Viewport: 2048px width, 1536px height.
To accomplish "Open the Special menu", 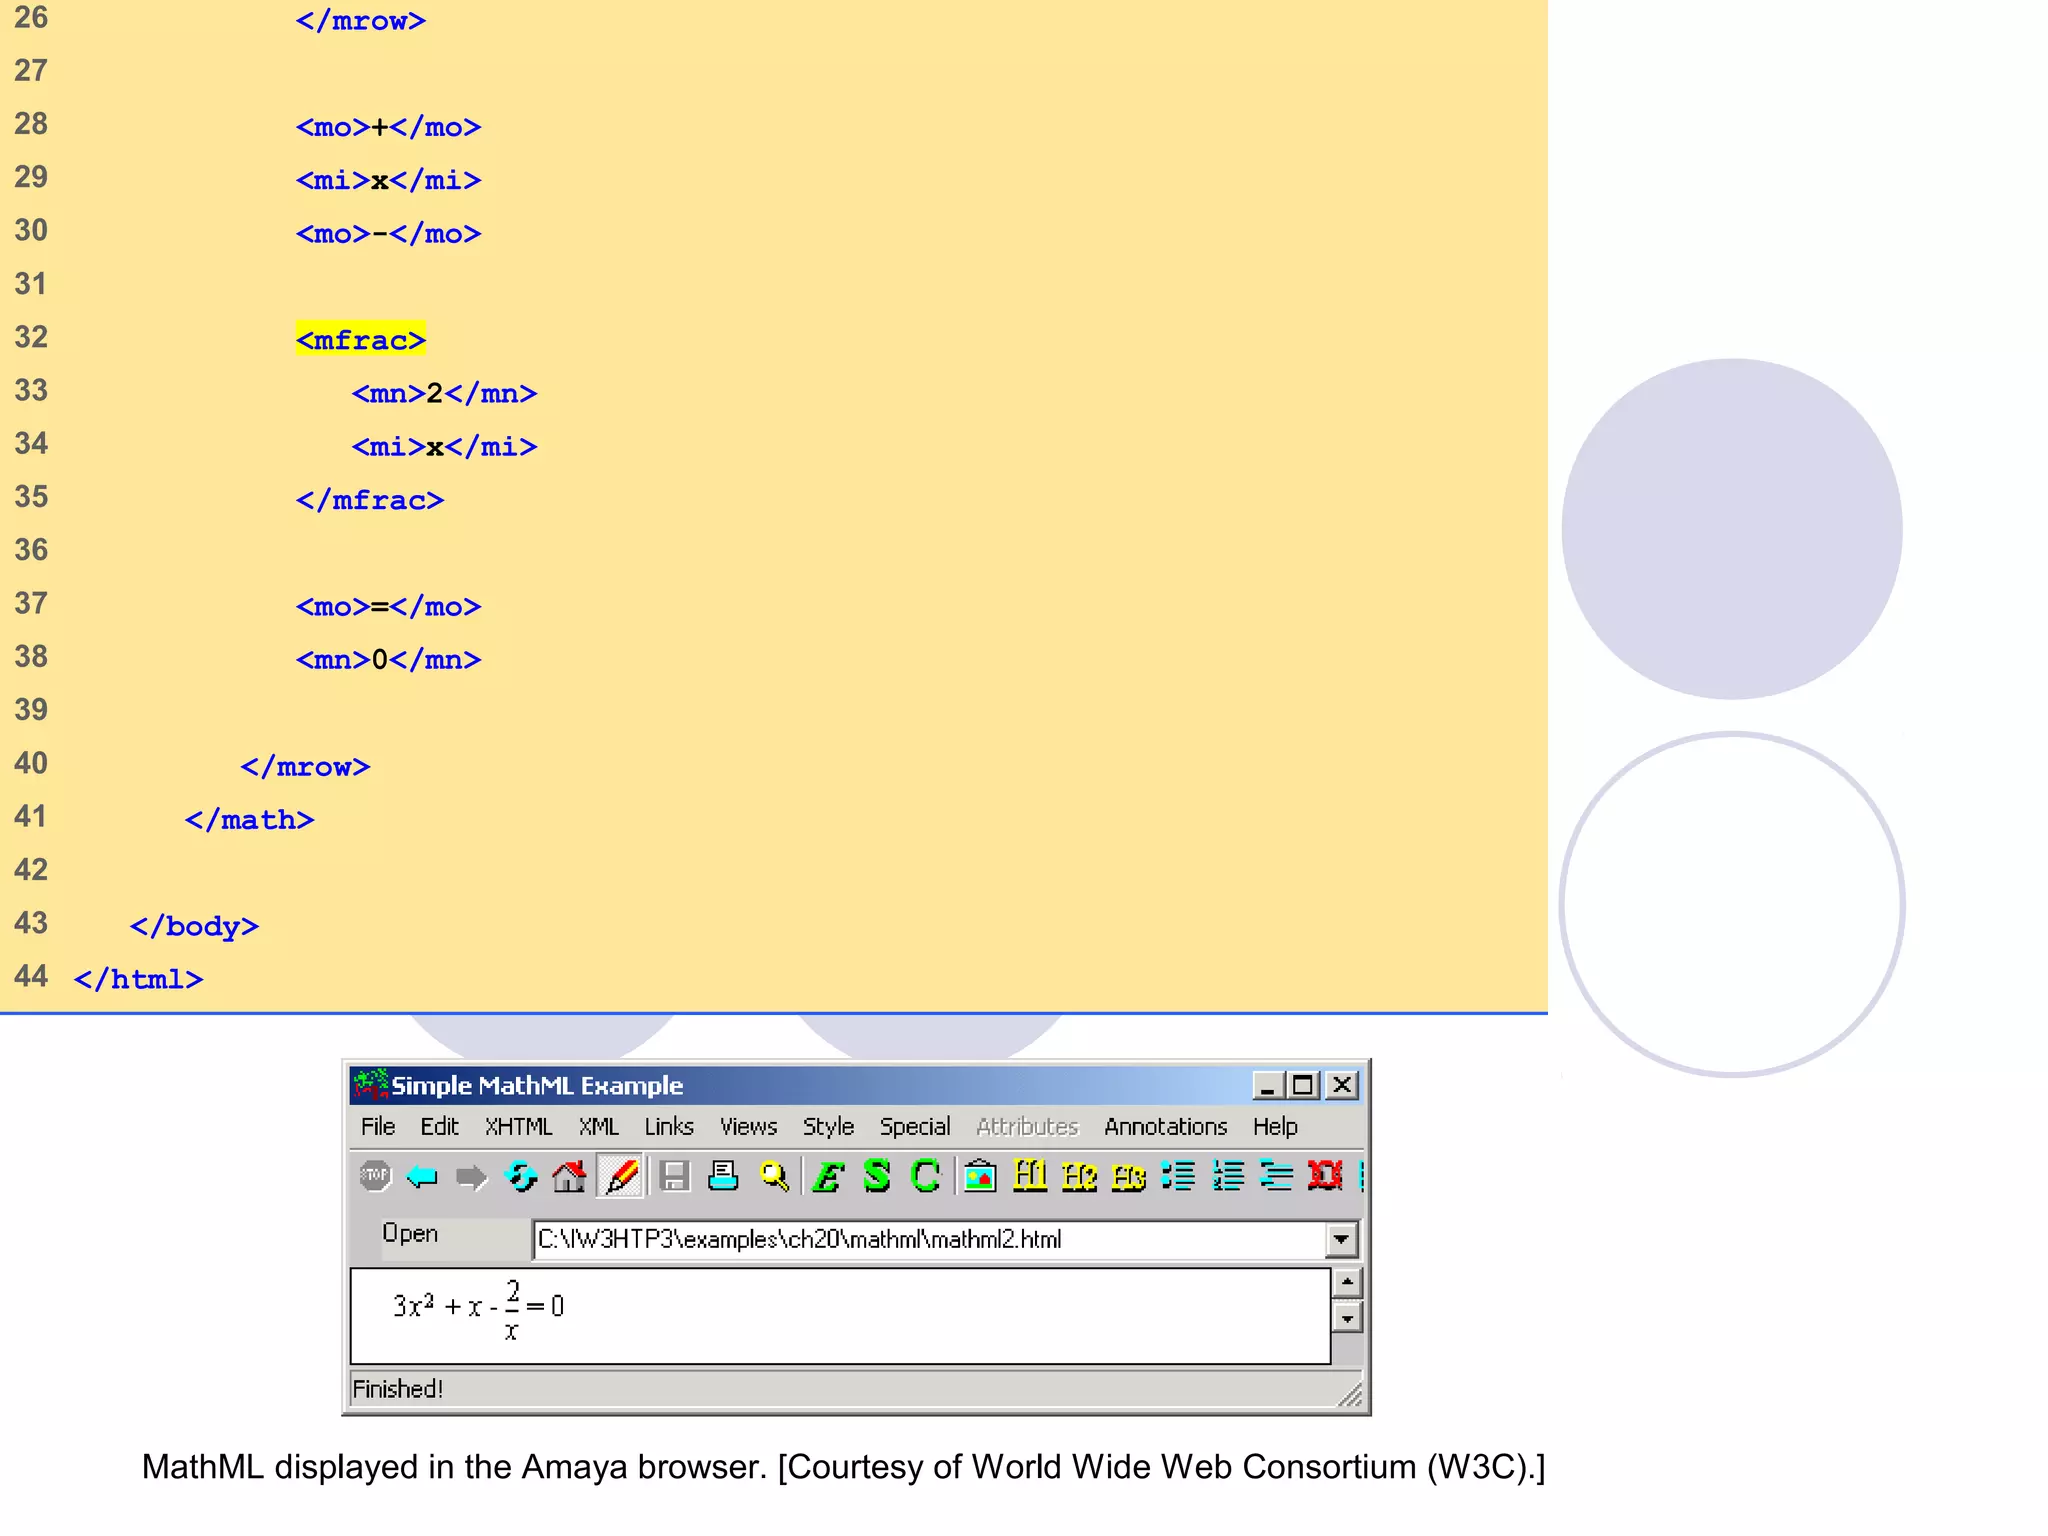I will click(x=915, y=1126).
